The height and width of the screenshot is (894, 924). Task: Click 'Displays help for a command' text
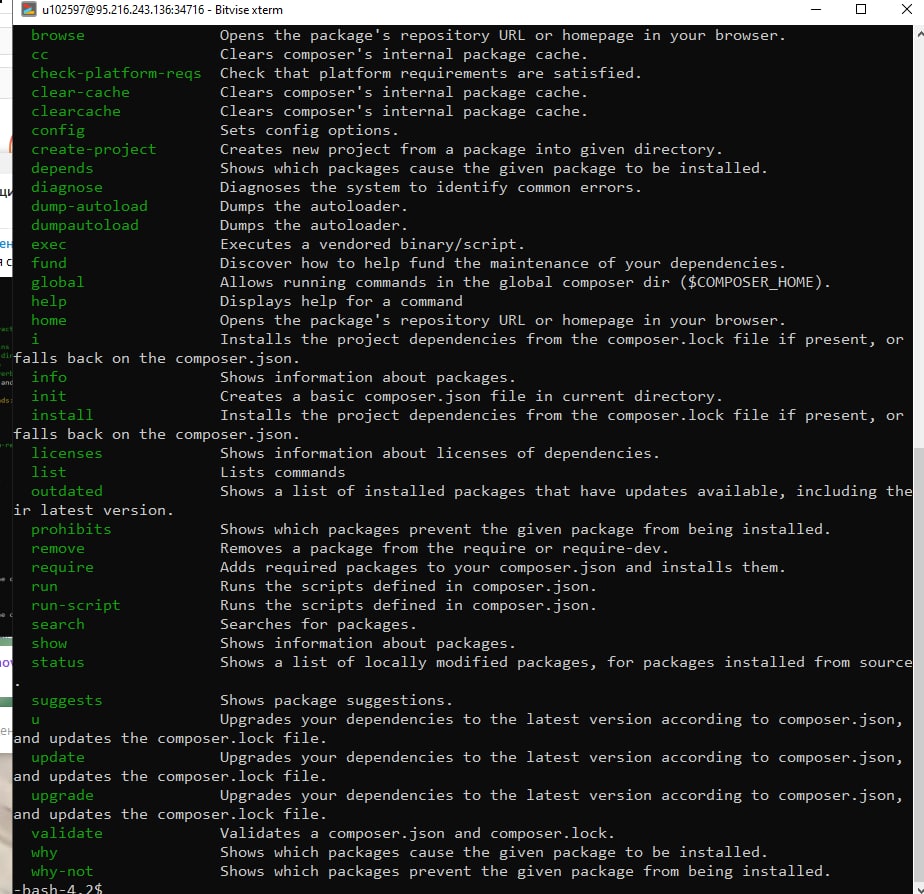pyautogui.click(x=341, y=301)
